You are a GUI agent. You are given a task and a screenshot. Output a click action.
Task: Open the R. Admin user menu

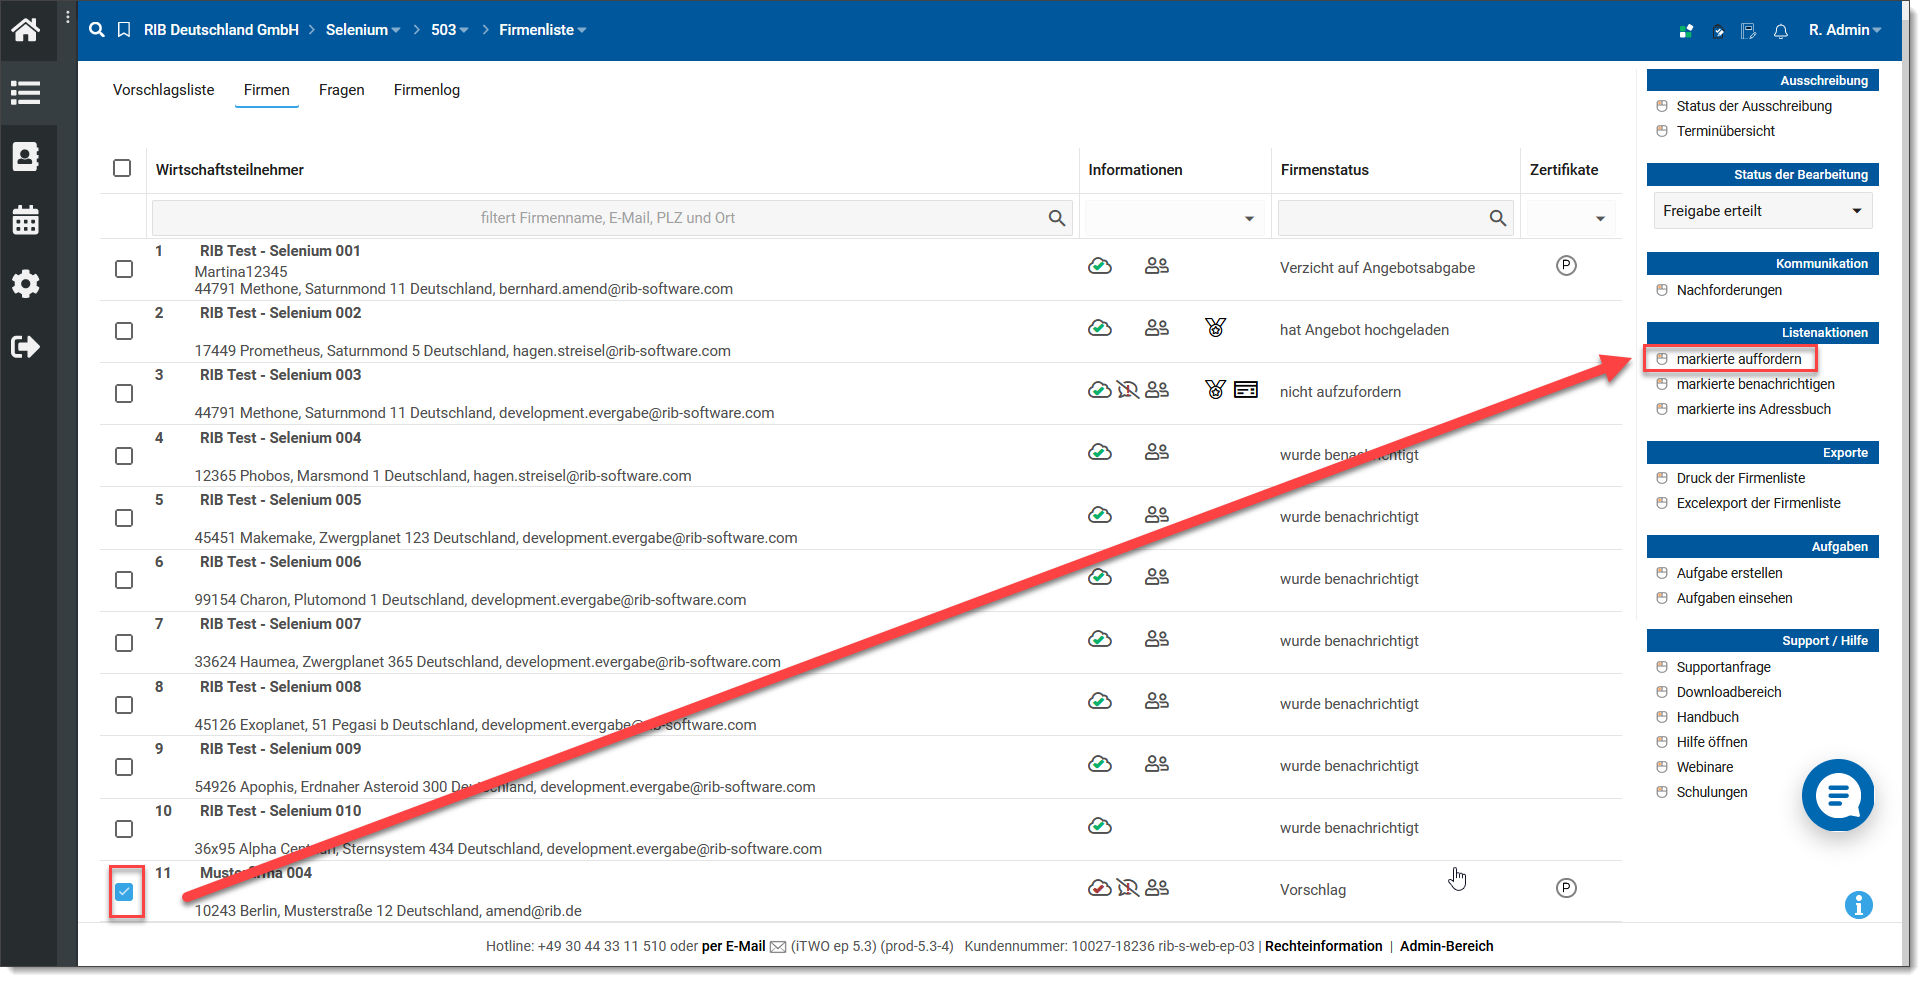click(1845, 30)
